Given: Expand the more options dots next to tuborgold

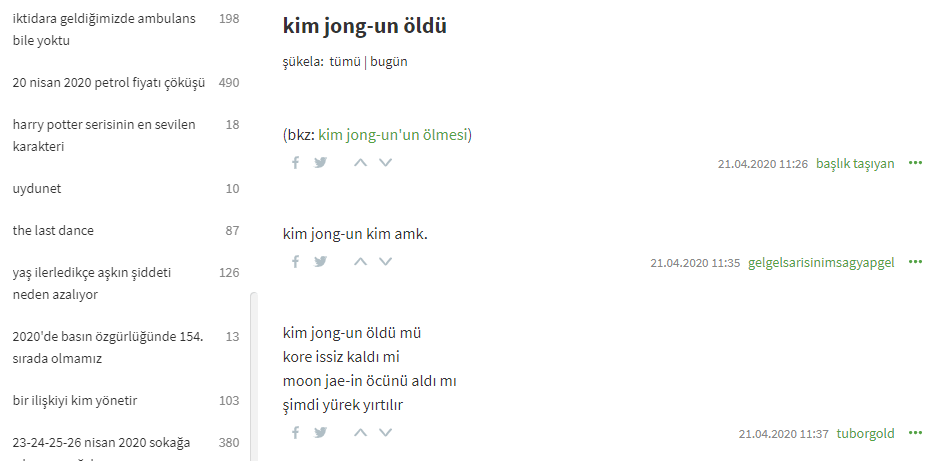Looking at the screenshot, I should tap(915, 433).
